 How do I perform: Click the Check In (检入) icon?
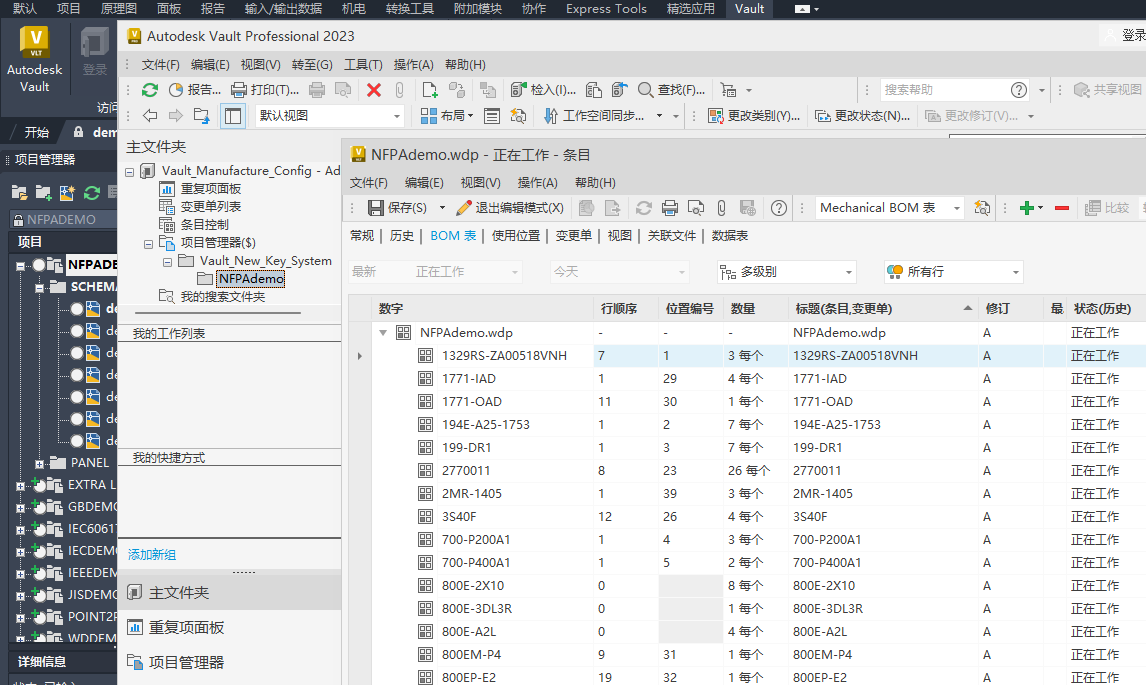pos(518,90)
